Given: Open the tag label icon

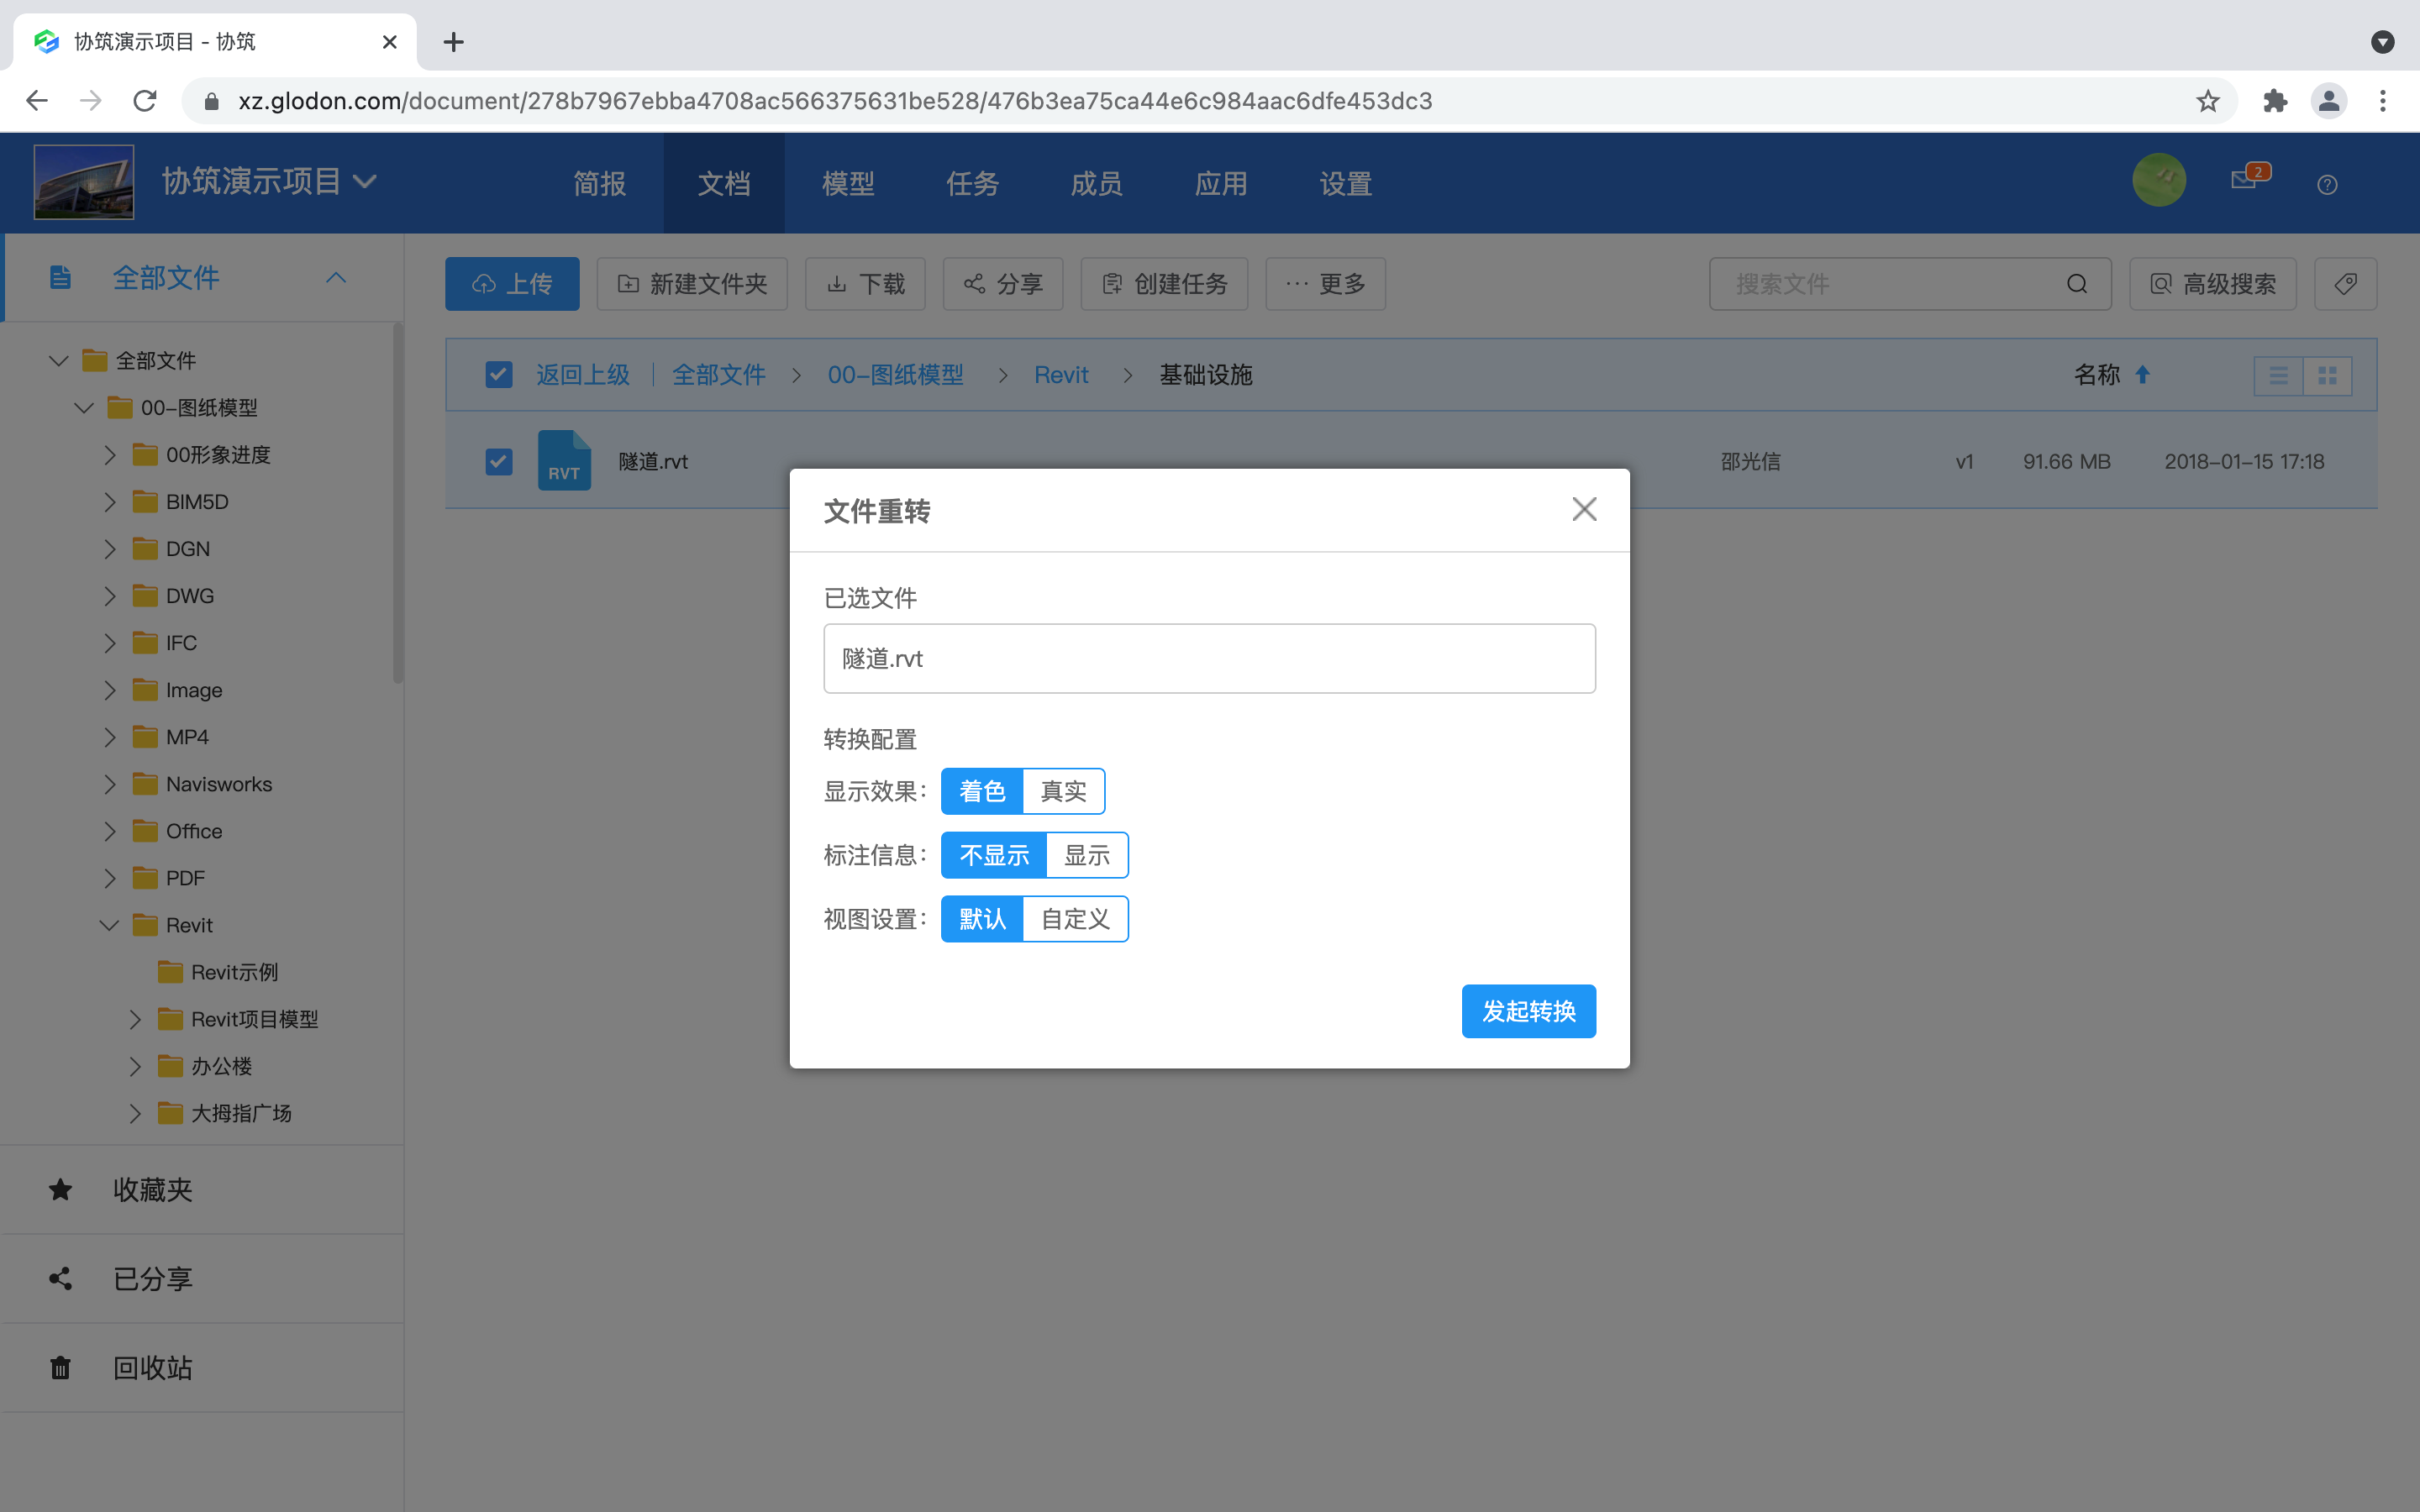Looking at the screenshot, I should click(2344, 283).
